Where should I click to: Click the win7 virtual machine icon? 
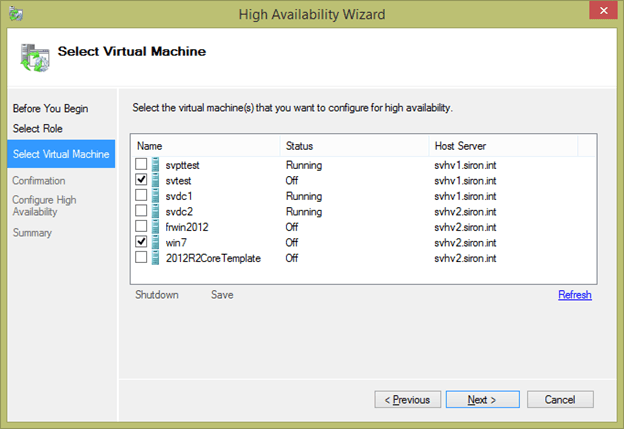155,242
